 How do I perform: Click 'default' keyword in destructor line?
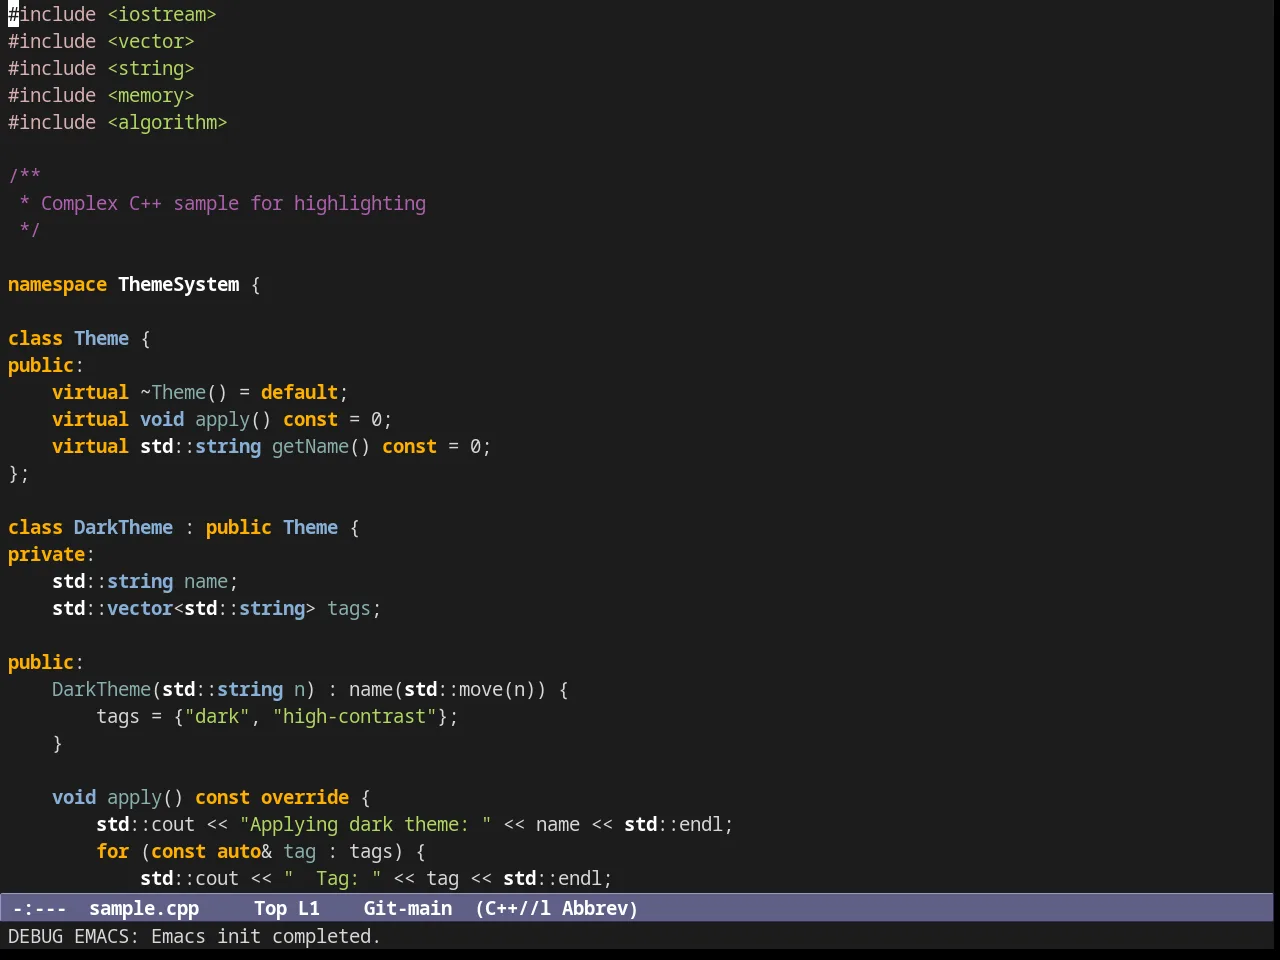pos(299,392)
